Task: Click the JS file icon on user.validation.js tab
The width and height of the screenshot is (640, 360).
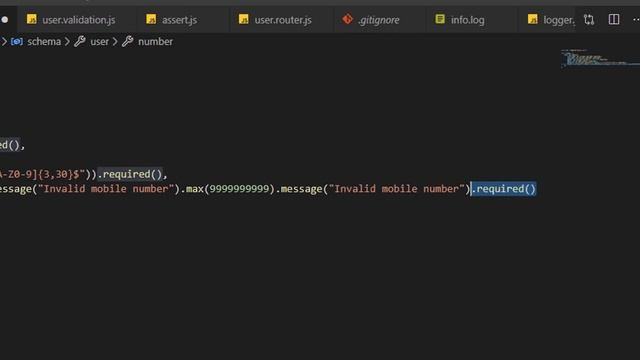Action: point(31,19)
